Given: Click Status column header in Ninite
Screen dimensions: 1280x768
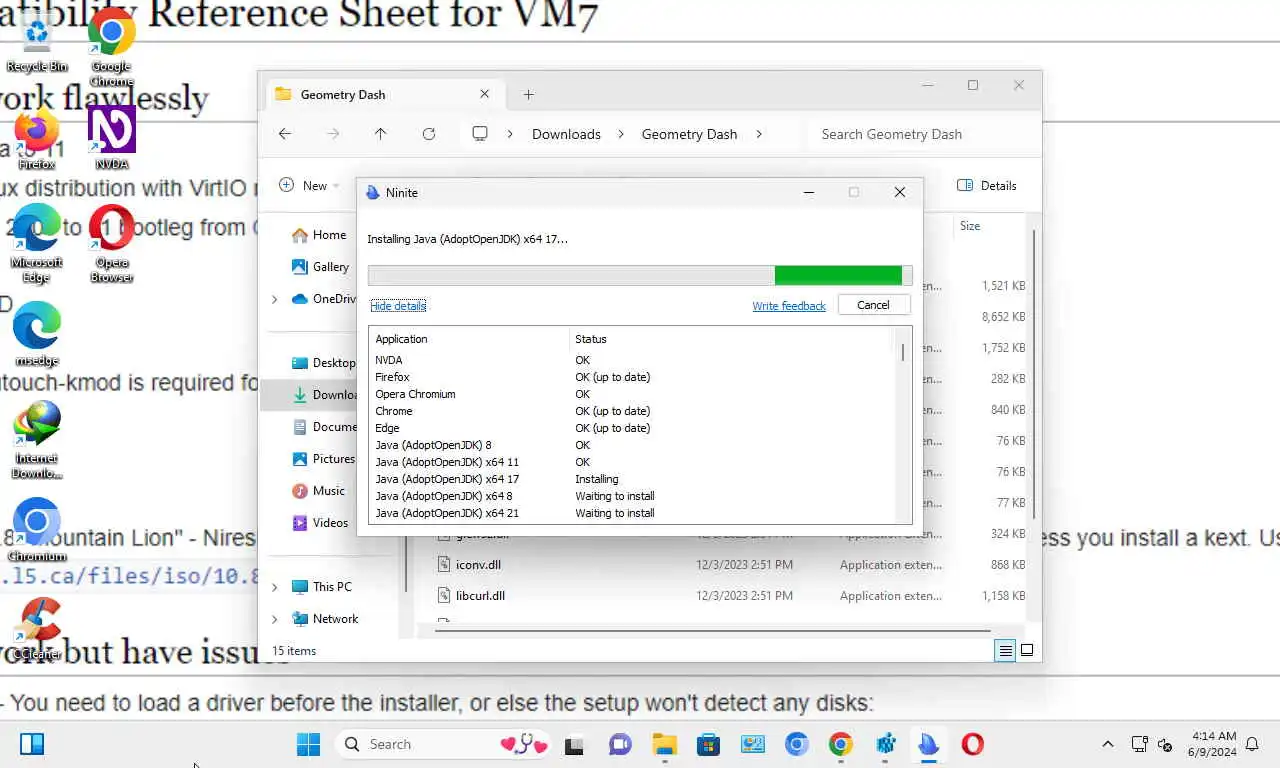Looking at the screenshot, I should (732, 339).
